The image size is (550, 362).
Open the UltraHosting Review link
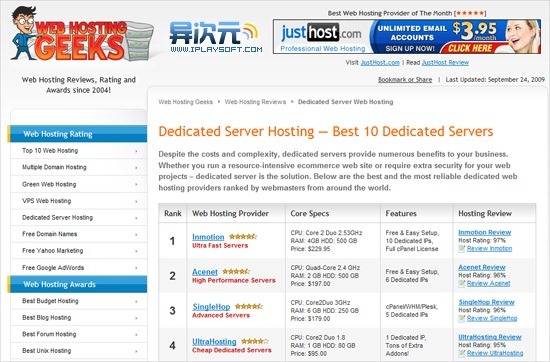click(490, 337)
